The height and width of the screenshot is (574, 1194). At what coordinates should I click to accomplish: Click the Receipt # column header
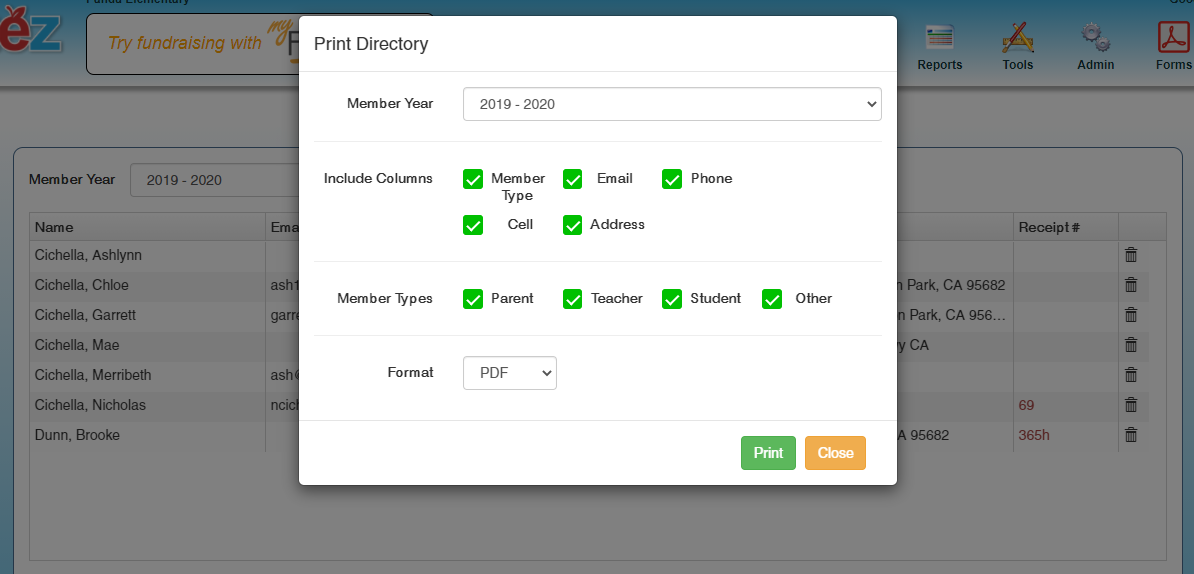point(1048,227)
